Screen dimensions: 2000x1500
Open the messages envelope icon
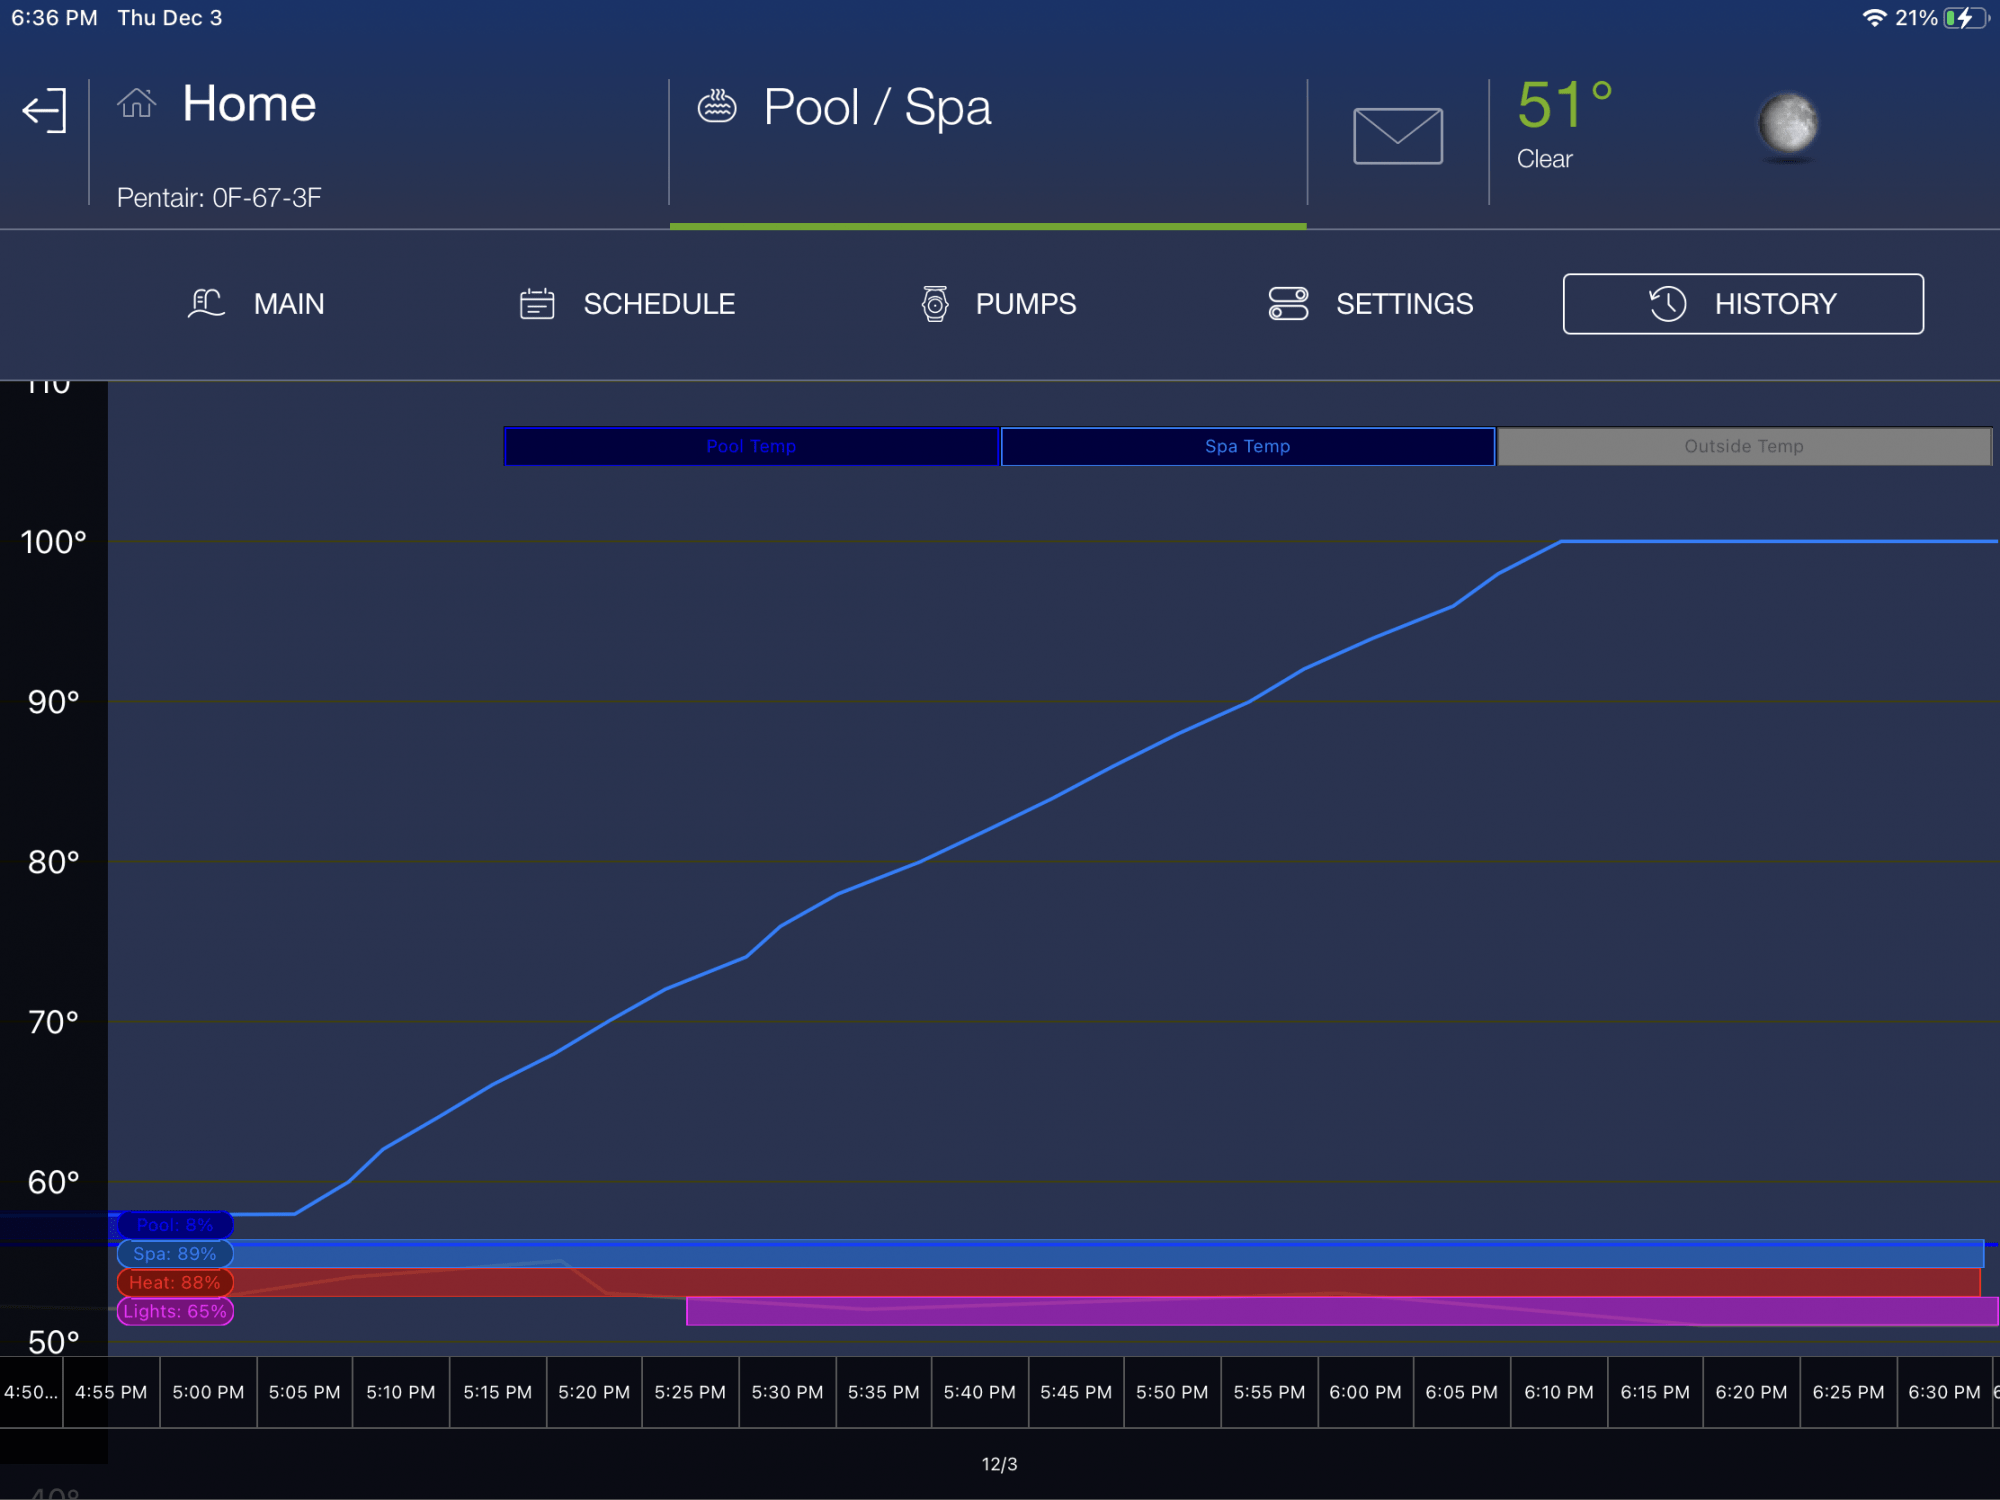click(x=1397, y=136)
